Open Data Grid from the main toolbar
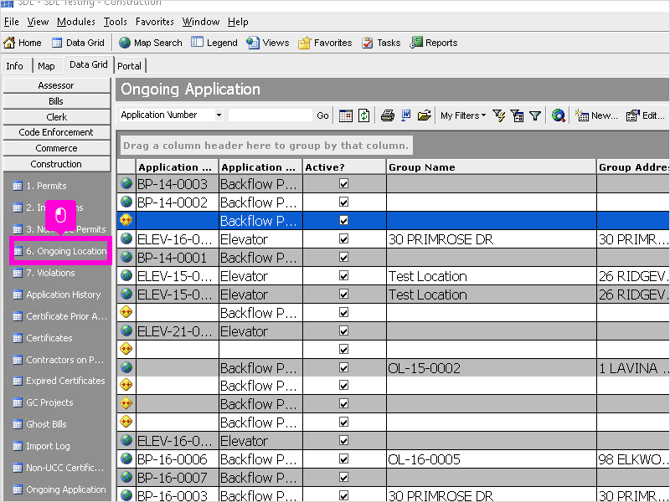This screenshot has width=670, height=502. [x=78, y=43]
